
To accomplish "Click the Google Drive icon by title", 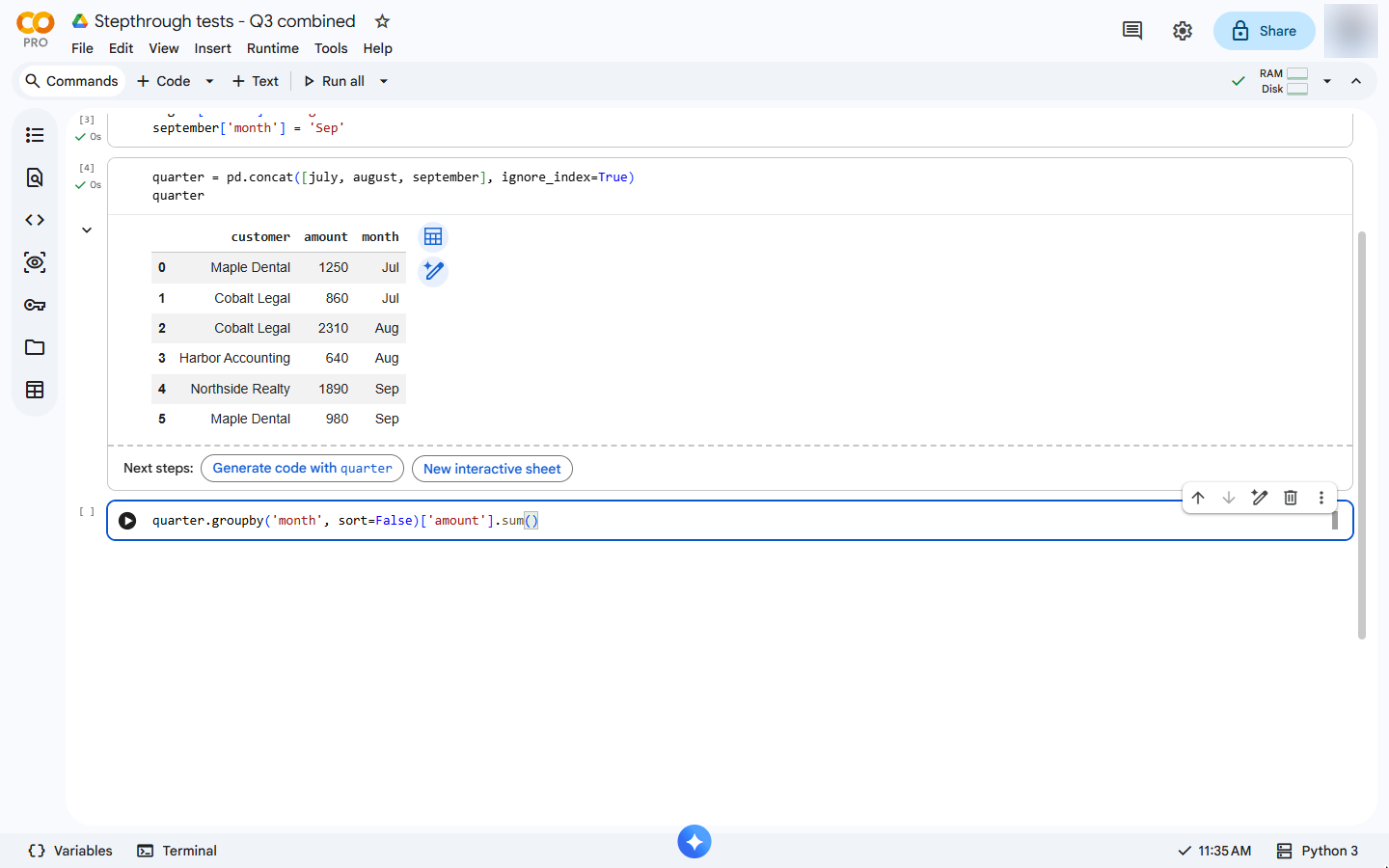I will 81,21.
